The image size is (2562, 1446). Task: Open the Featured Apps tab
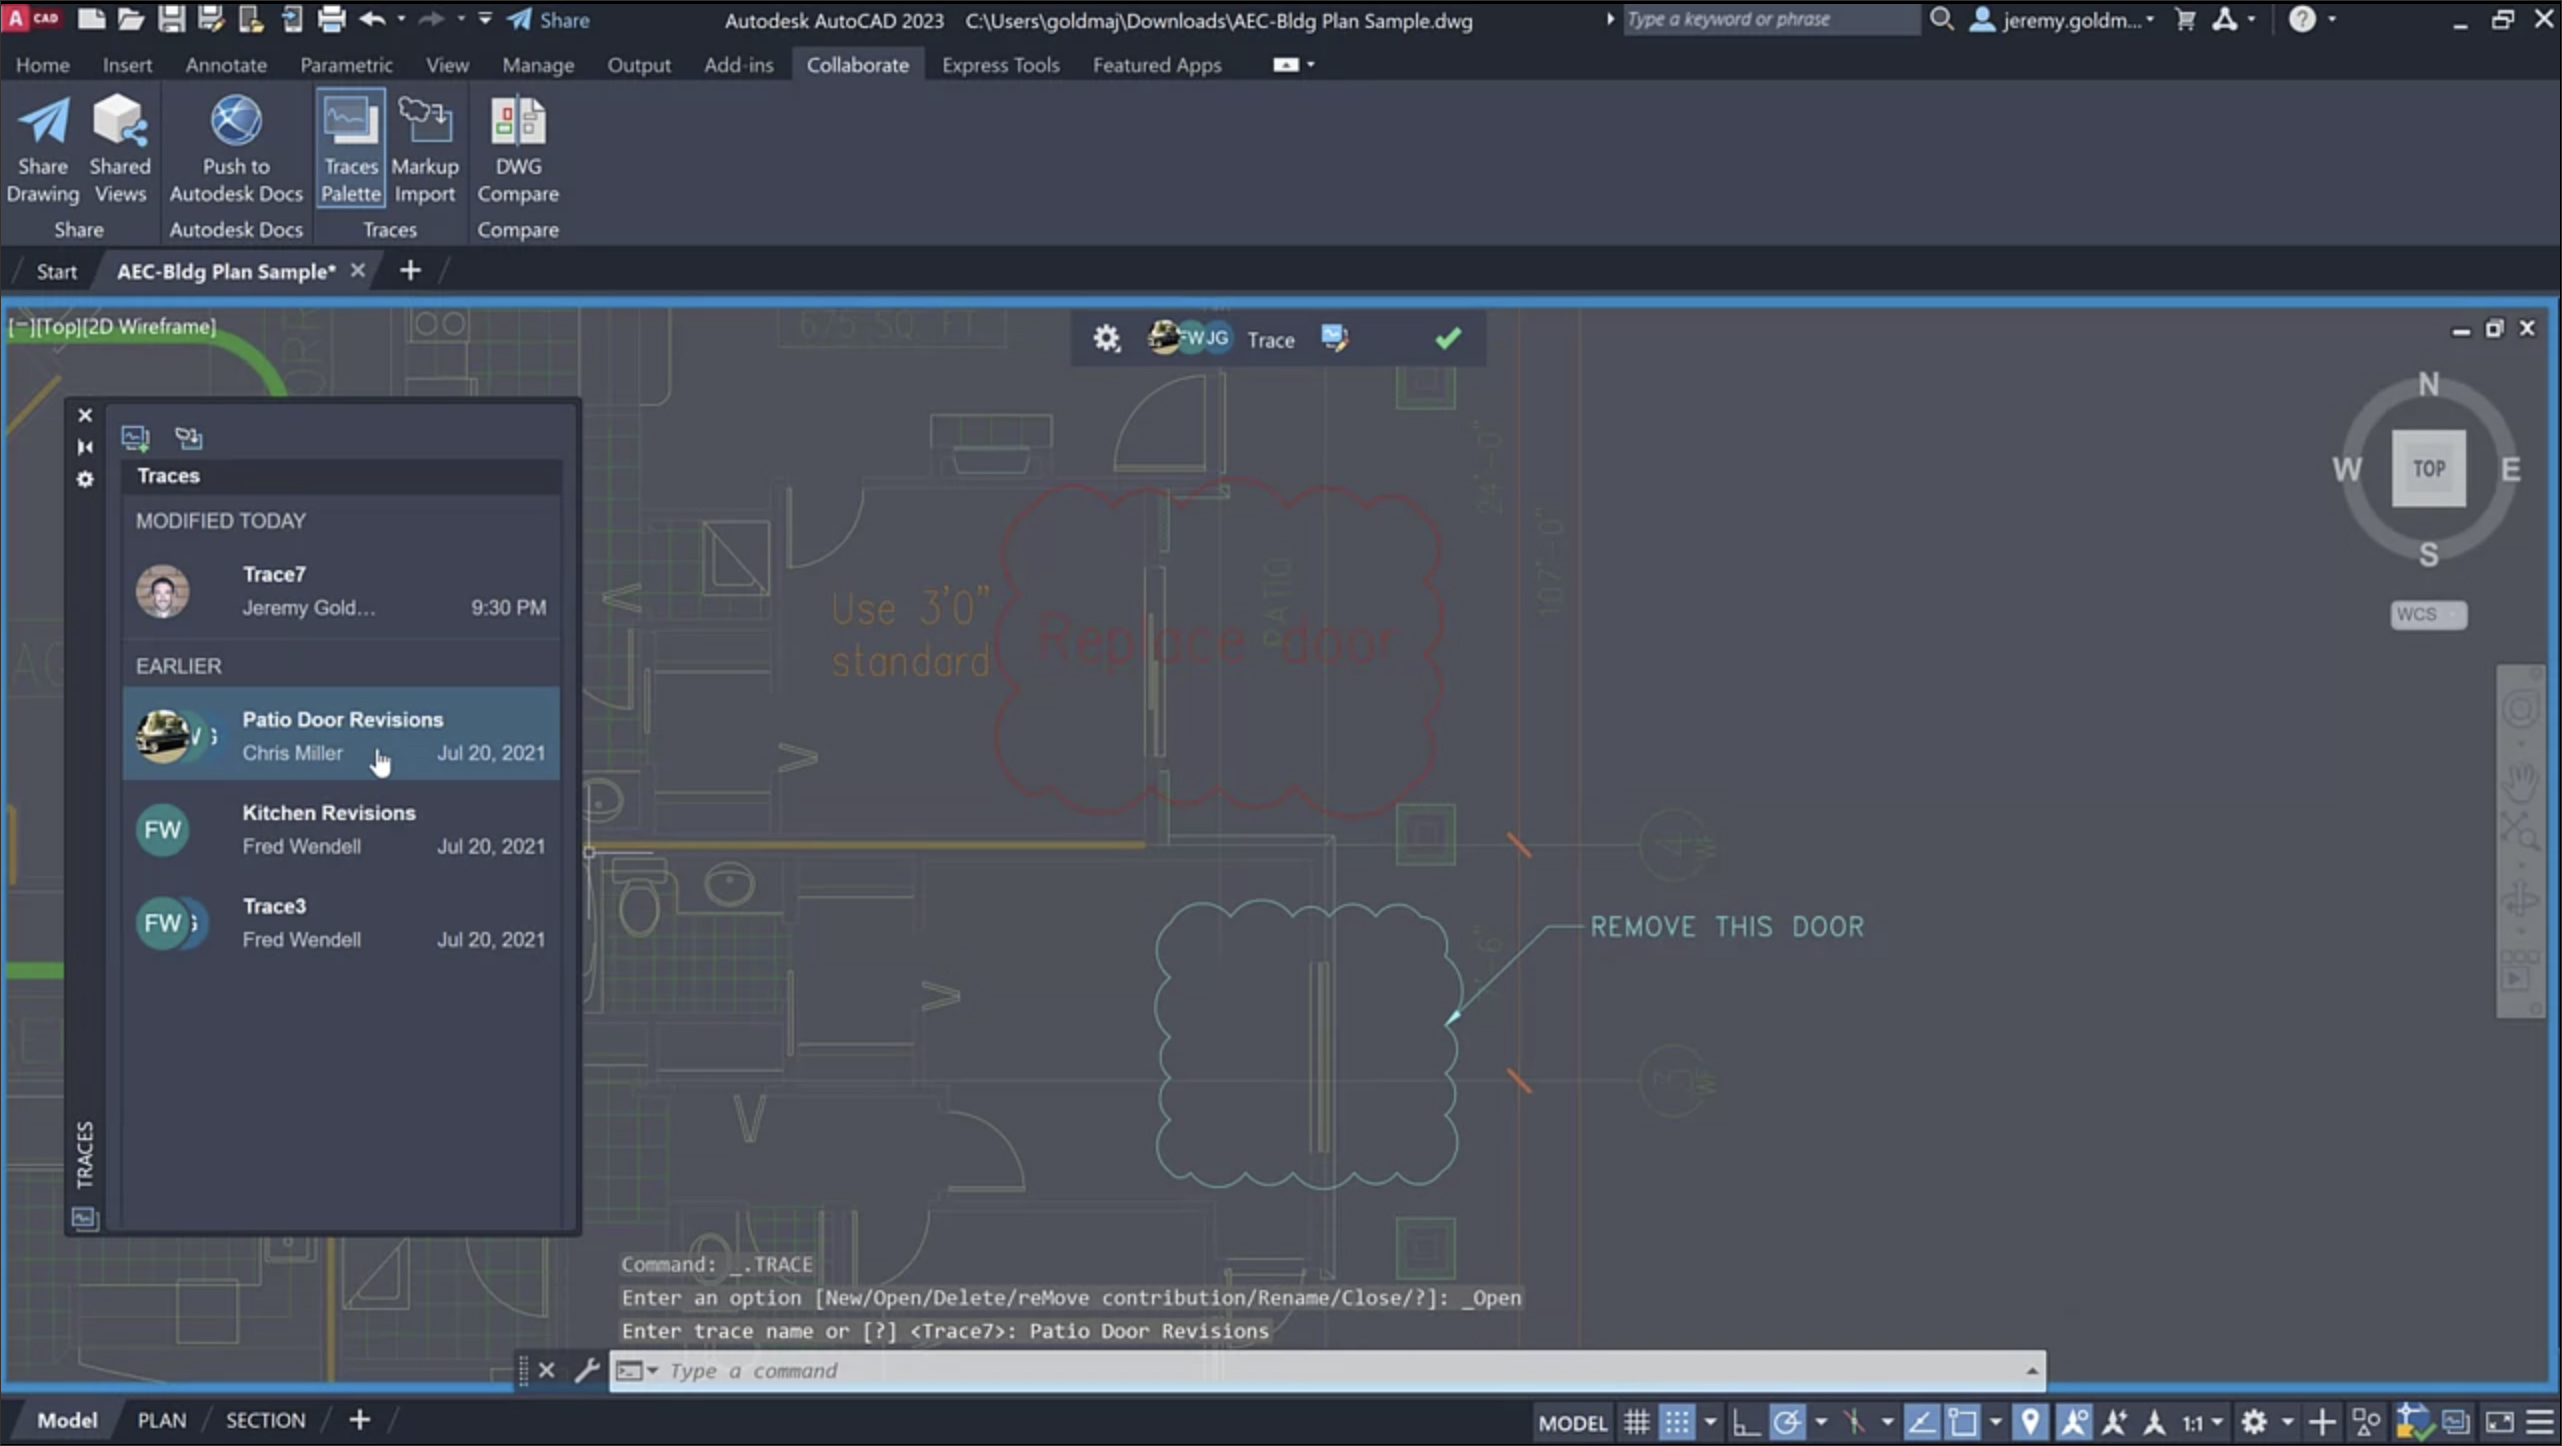1157,65
